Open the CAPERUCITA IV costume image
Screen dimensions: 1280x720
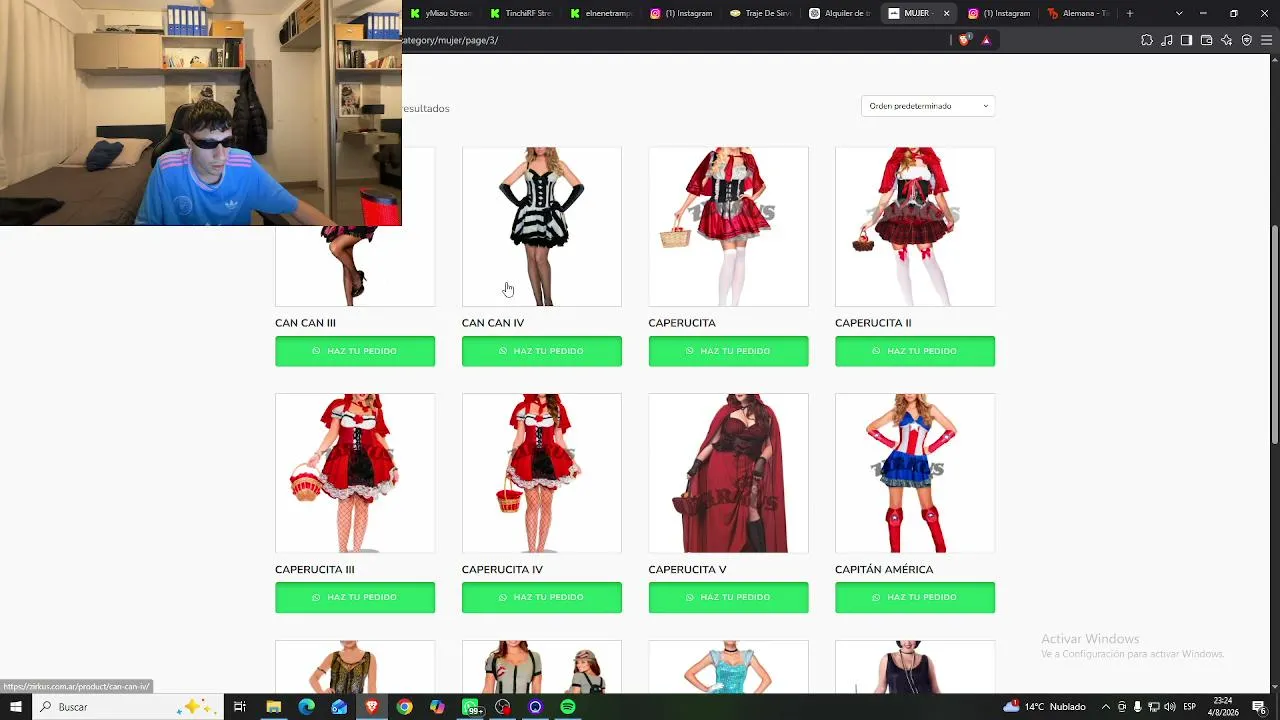[542, 473]
